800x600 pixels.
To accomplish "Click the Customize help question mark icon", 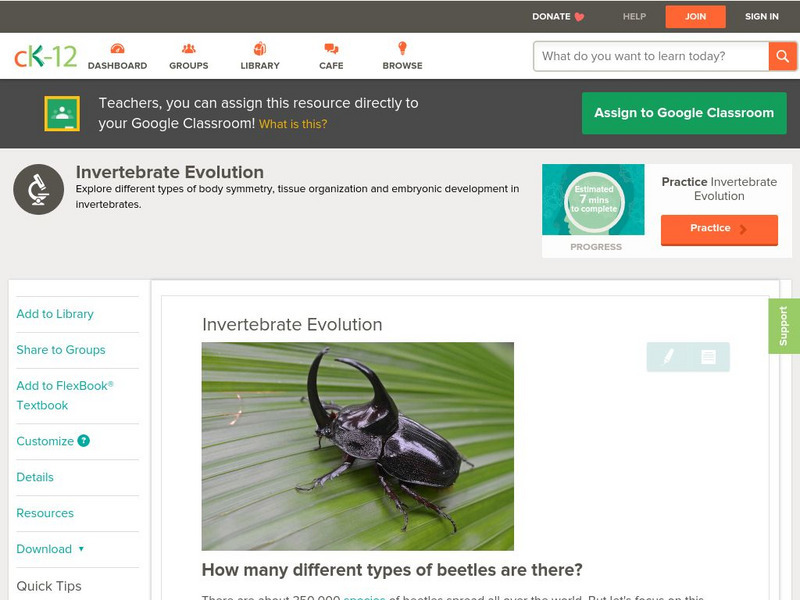I will pos(84,441).
